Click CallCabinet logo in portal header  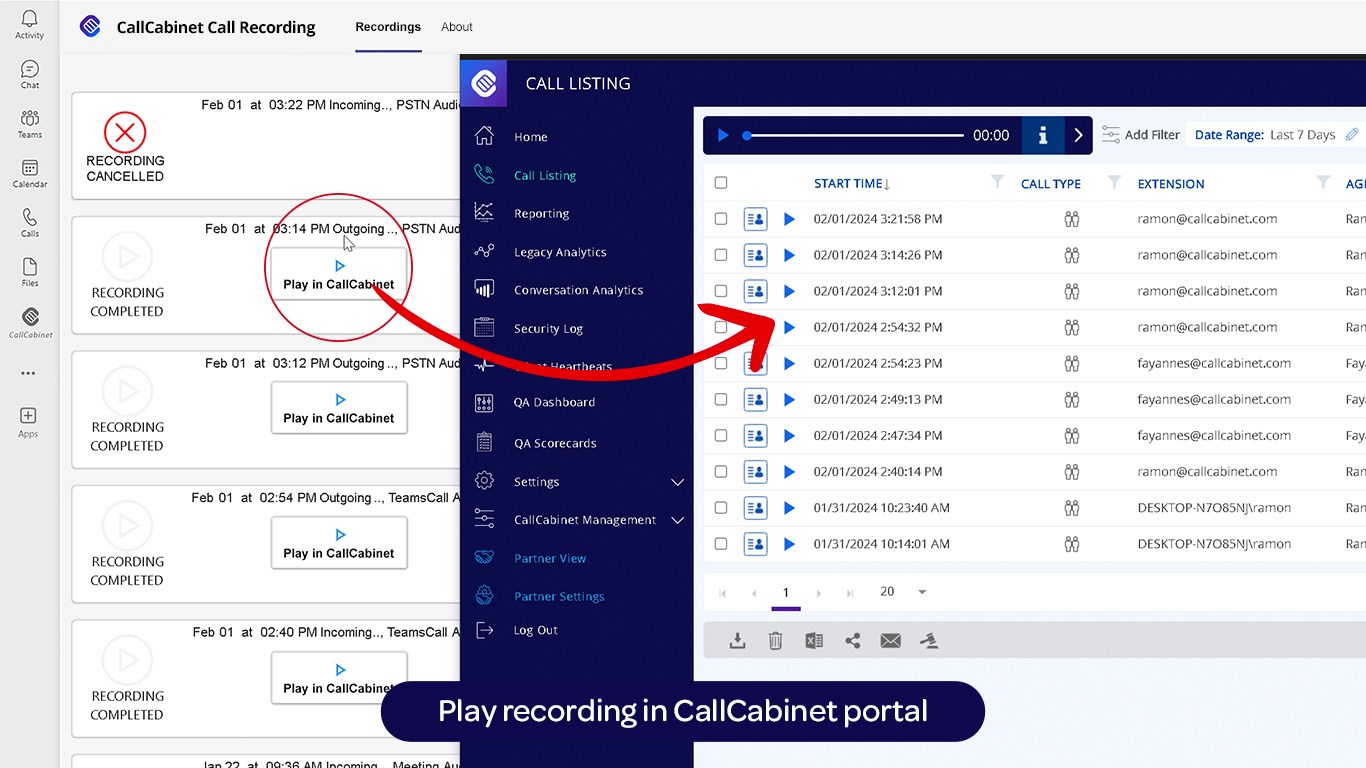coord(485,83)
